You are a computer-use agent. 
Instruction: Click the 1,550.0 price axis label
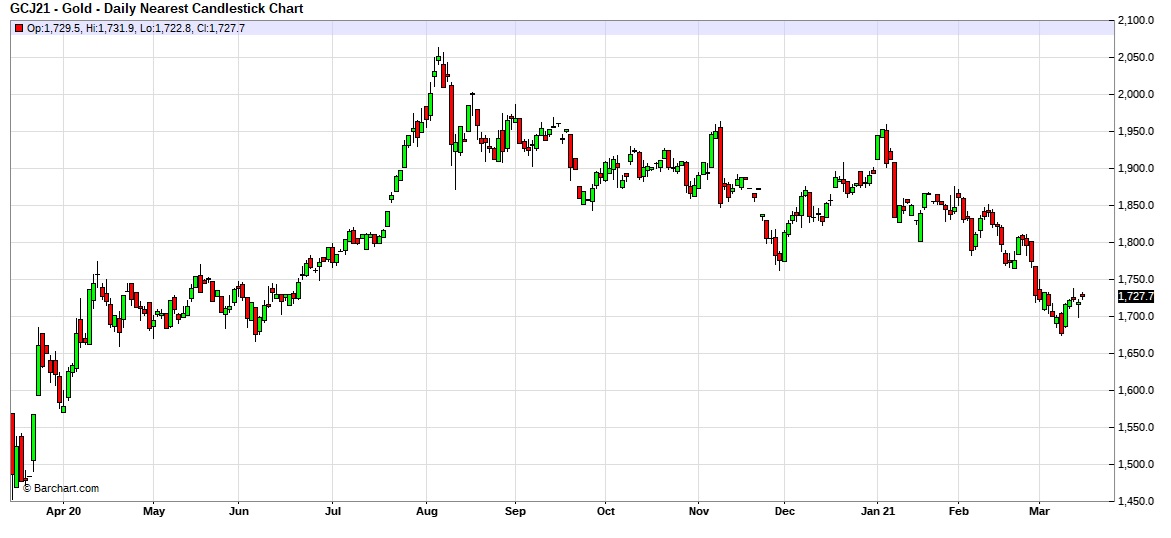coord(1137,427)
